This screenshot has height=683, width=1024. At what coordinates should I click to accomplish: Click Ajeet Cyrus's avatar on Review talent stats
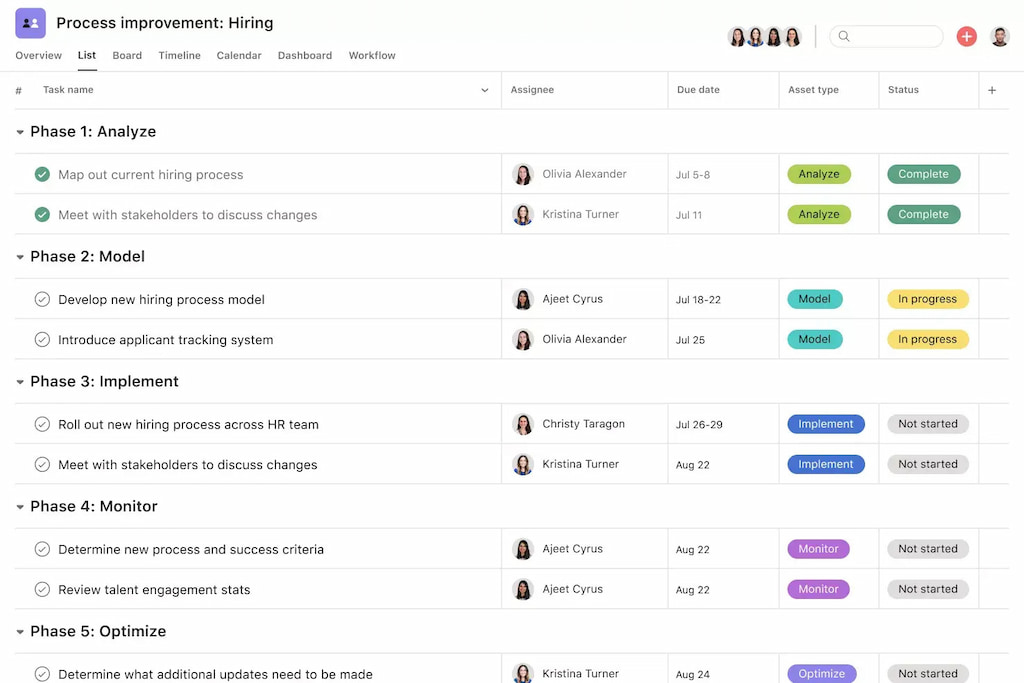tap(523, 589)
